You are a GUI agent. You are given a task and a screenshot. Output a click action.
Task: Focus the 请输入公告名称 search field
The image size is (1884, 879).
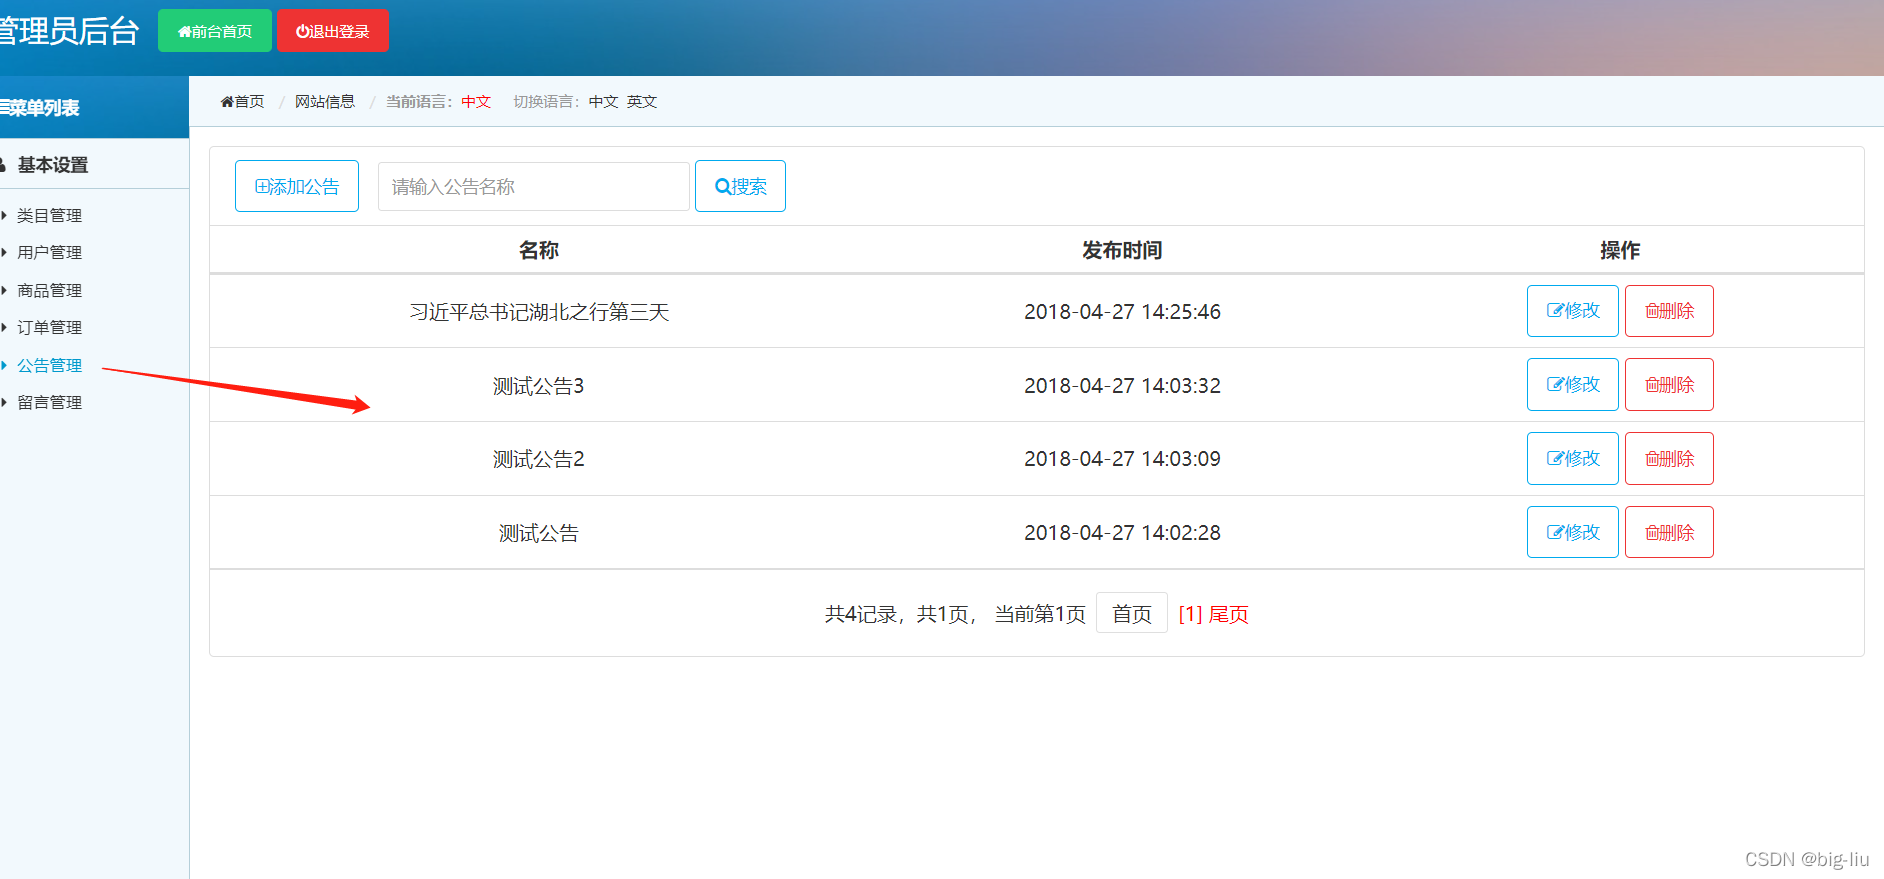(x=534, y=186)
